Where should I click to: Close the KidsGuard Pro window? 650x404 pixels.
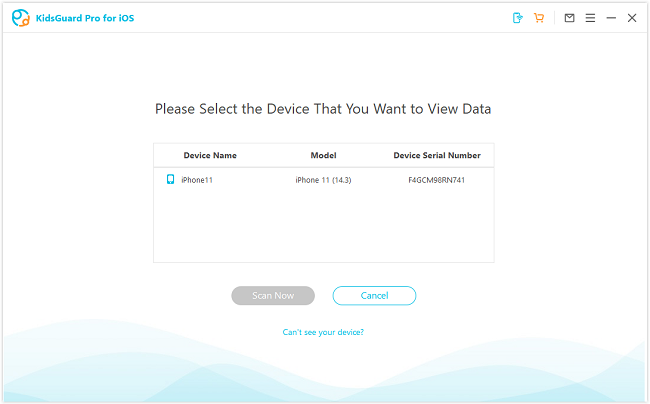point(632,18)
